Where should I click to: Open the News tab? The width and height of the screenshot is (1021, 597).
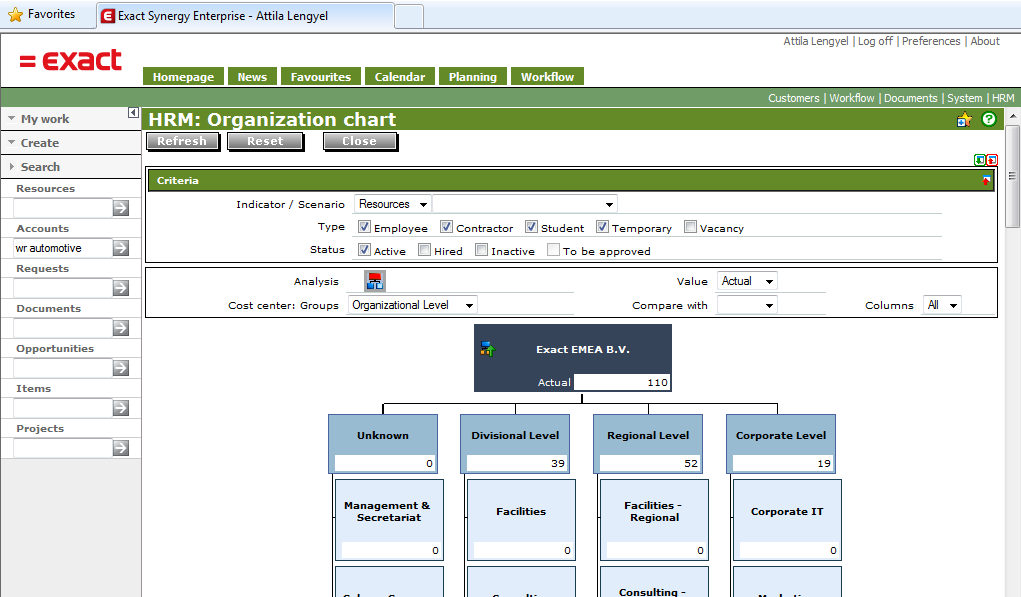(252, 77)
